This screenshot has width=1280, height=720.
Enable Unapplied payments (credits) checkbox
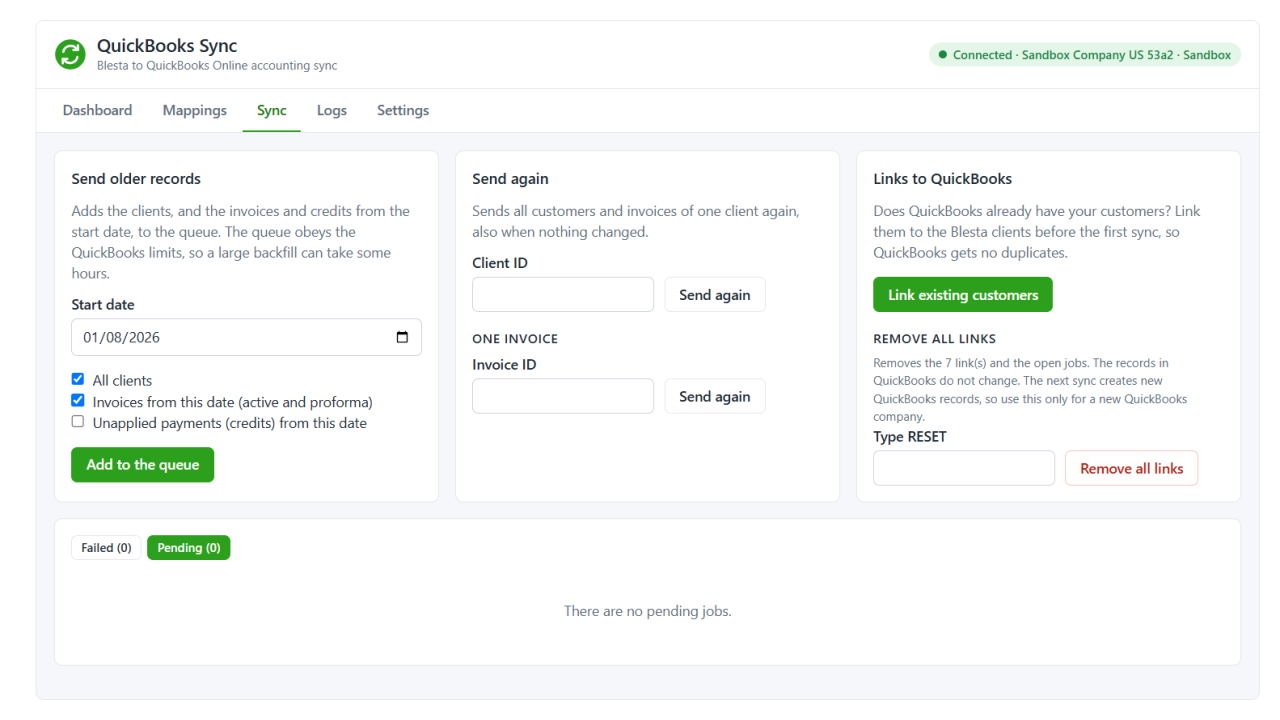click(78, 422)
